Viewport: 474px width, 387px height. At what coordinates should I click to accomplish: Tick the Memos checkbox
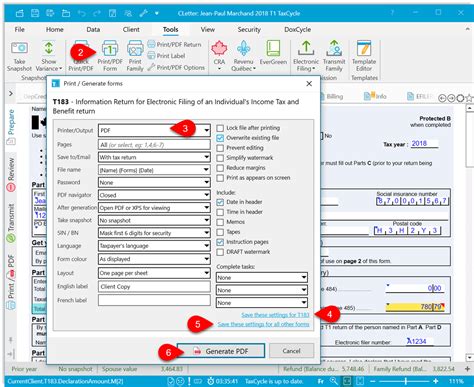tap(220, 222)
